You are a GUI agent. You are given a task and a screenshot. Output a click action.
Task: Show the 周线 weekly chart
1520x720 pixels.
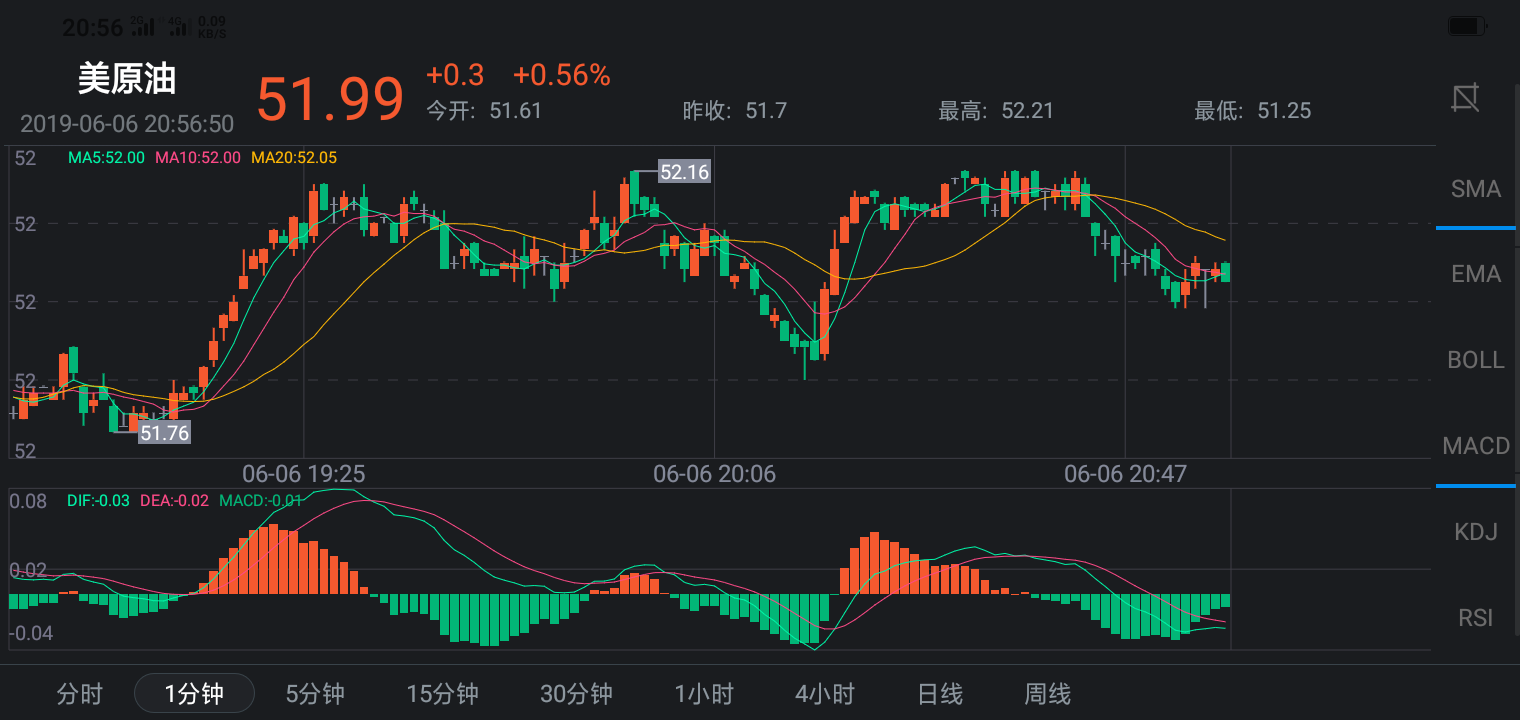pos(1047,693)
